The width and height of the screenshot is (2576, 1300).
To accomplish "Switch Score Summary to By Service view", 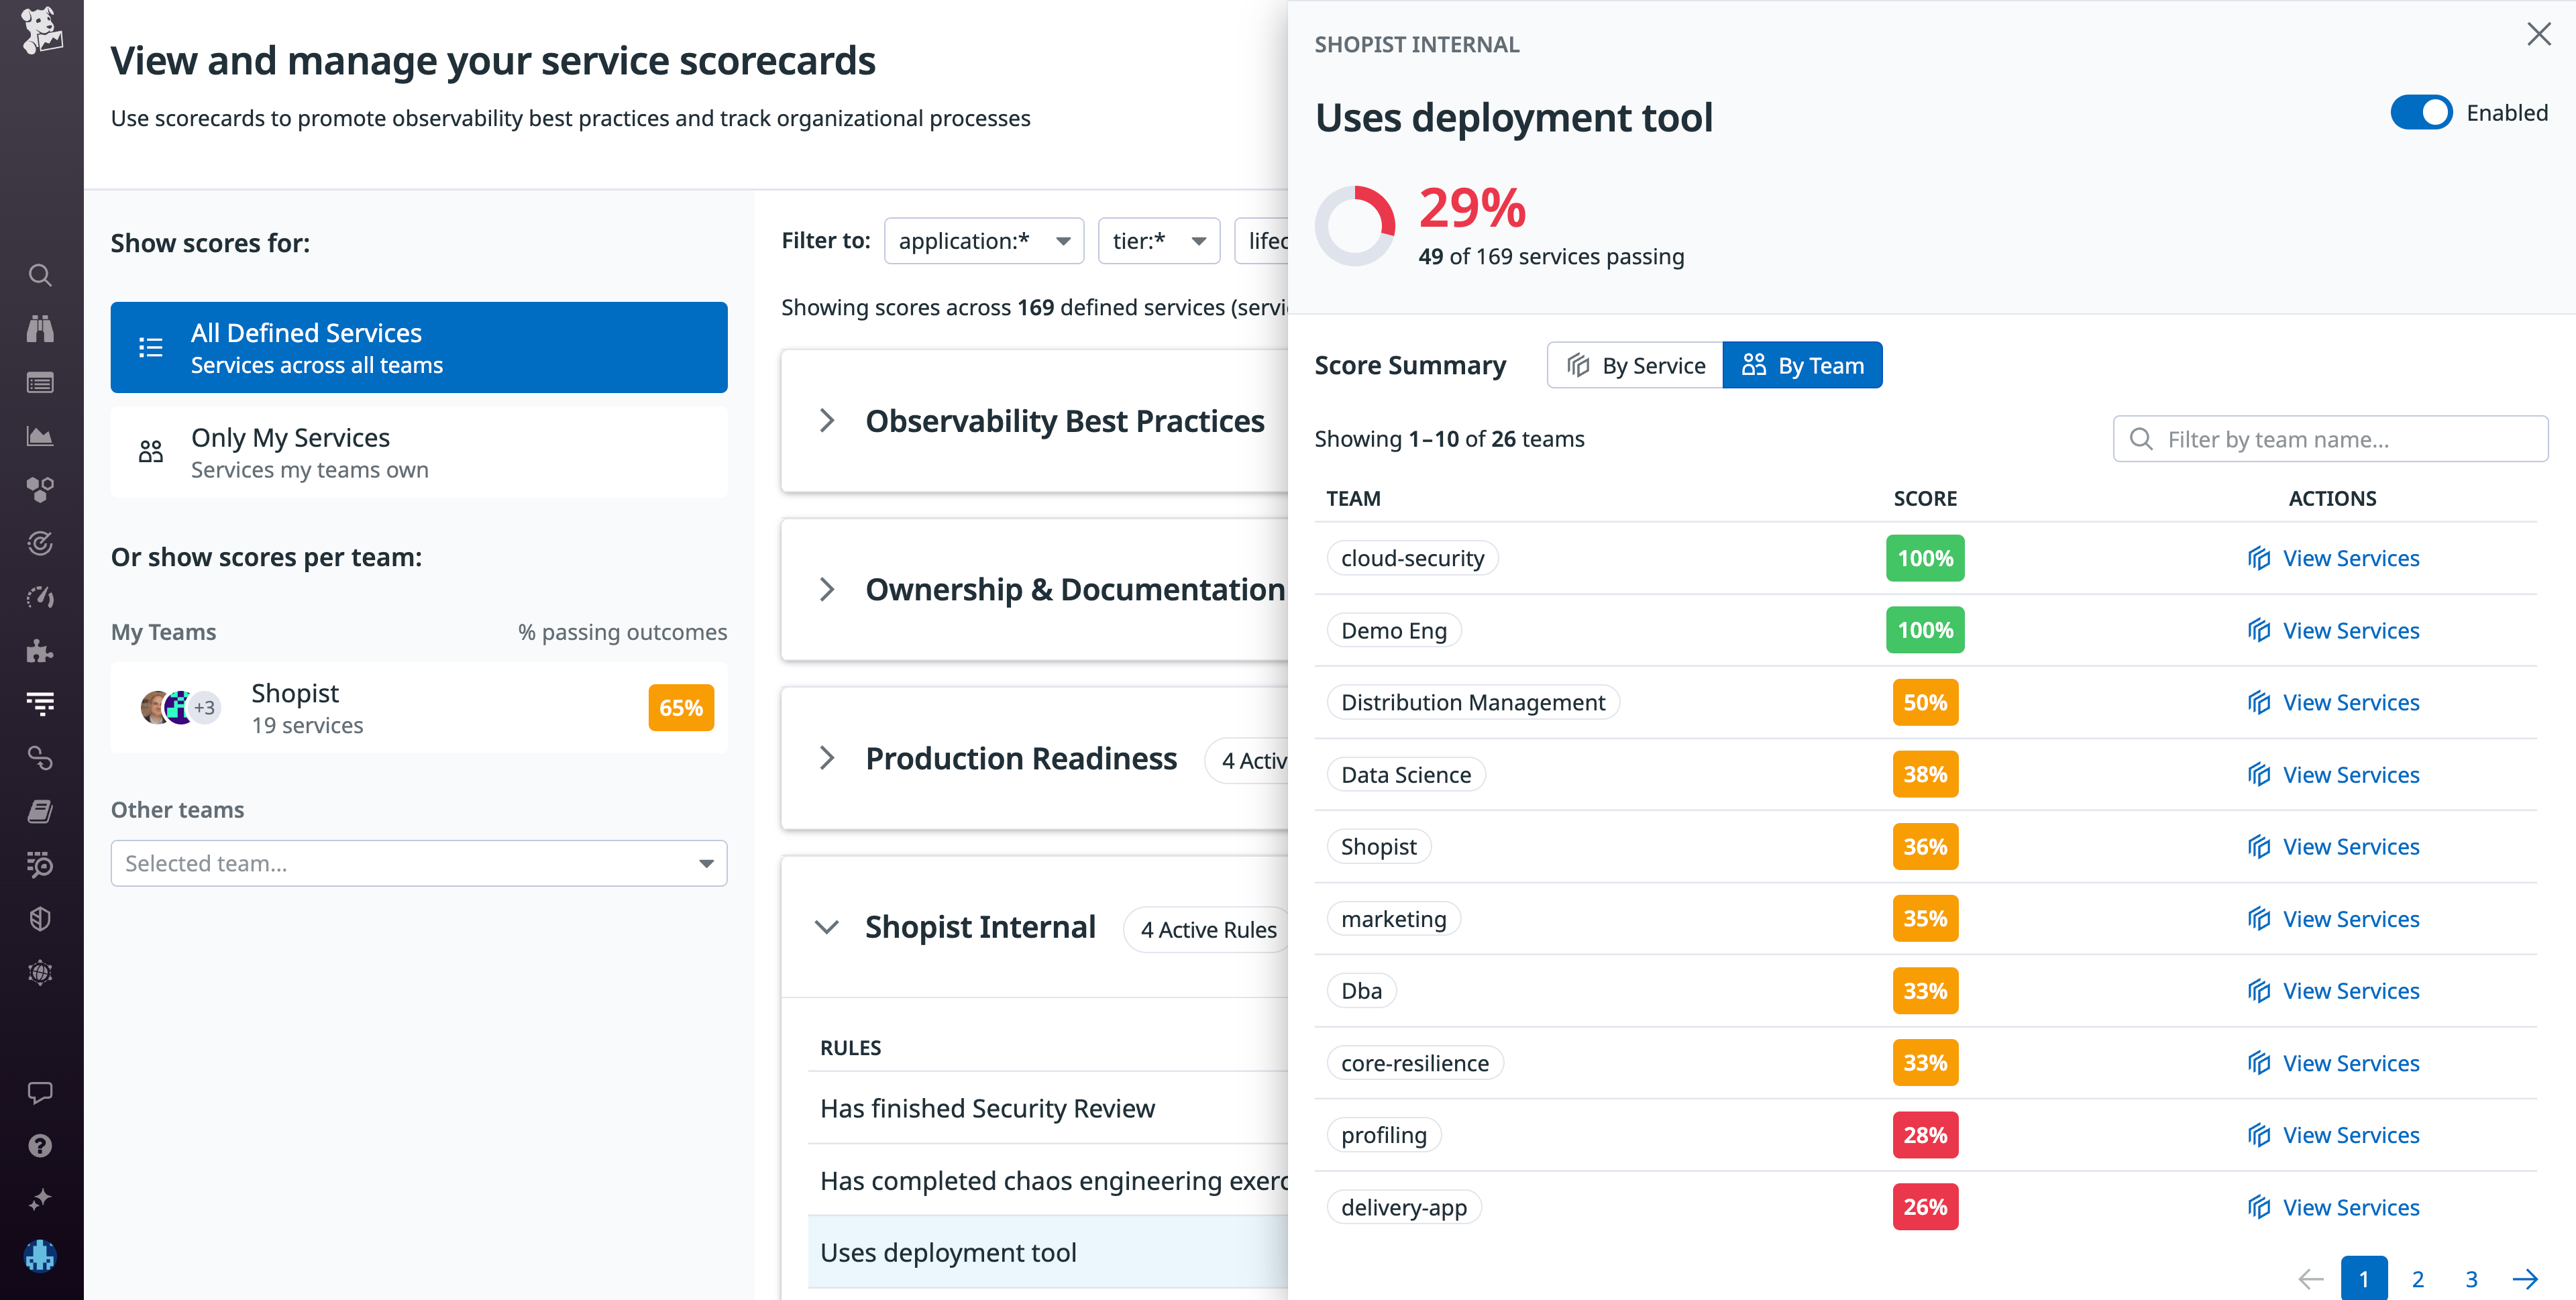I will (x=1633, y=365).
